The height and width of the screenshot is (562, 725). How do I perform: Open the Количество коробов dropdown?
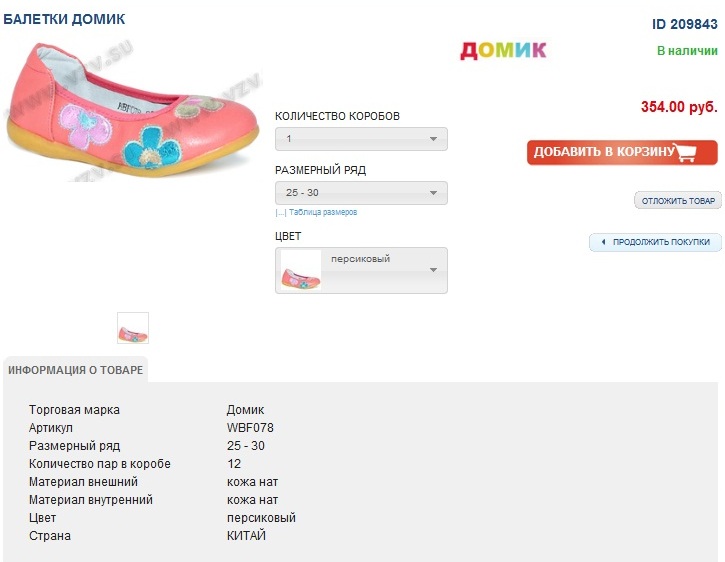[361, 139]
